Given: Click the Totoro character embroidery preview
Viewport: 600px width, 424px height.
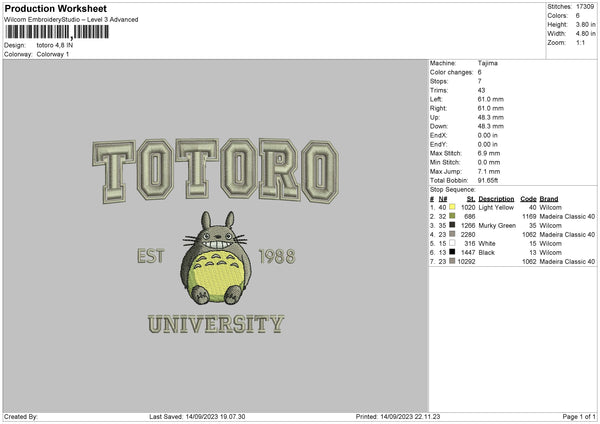Looking at the screenshot, I should point(216,258).
